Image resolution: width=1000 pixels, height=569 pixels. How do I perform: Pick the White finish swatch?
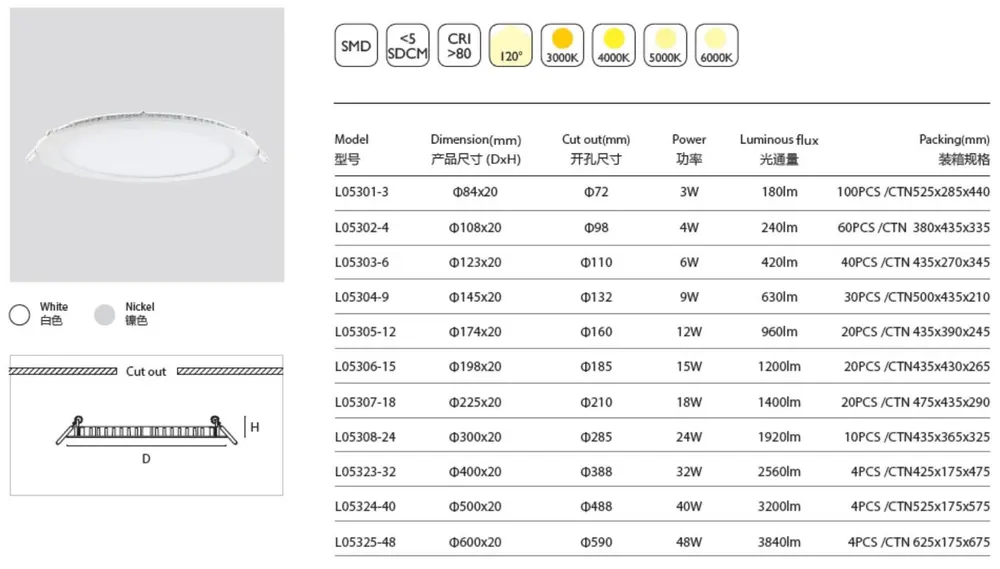coord(20,314)
